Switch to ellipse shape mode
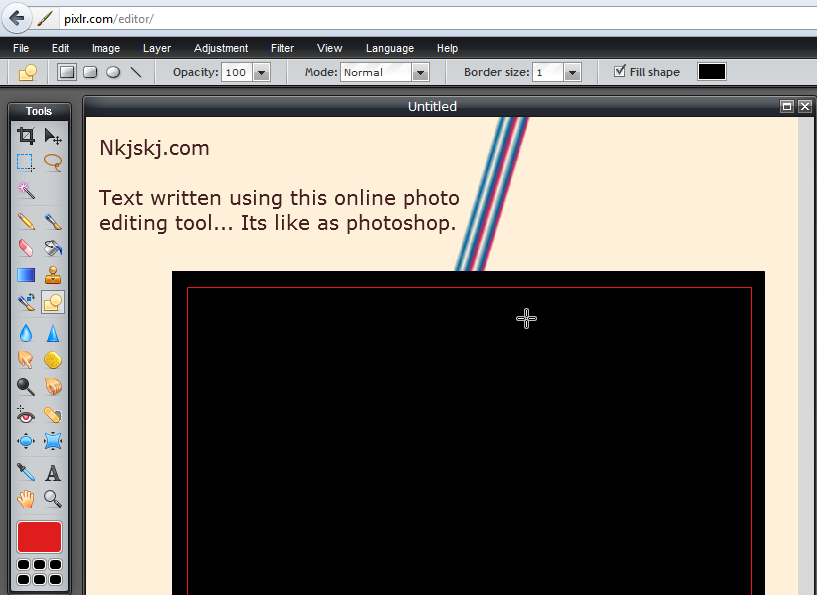The image size is (817, 595). (113, 72)
